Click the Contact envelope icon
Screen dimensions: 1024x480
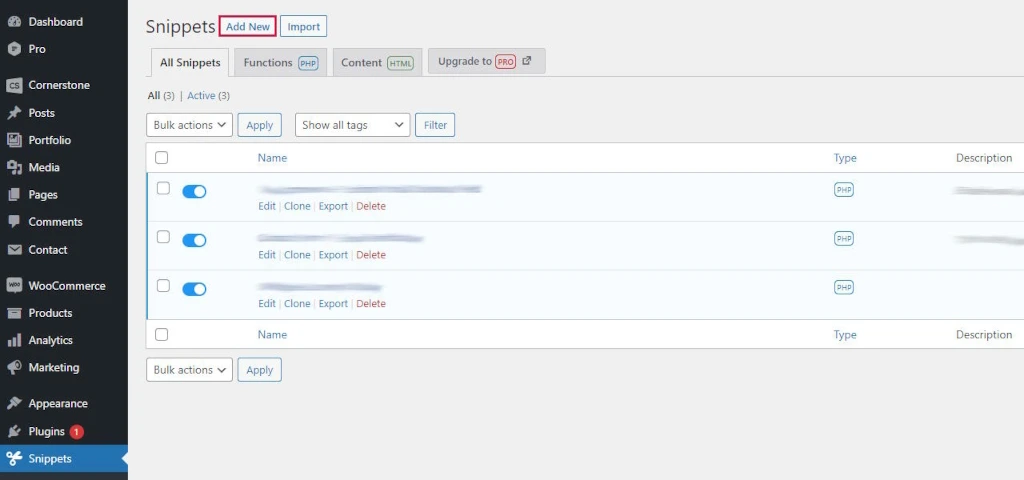click(x=14, y=249)
